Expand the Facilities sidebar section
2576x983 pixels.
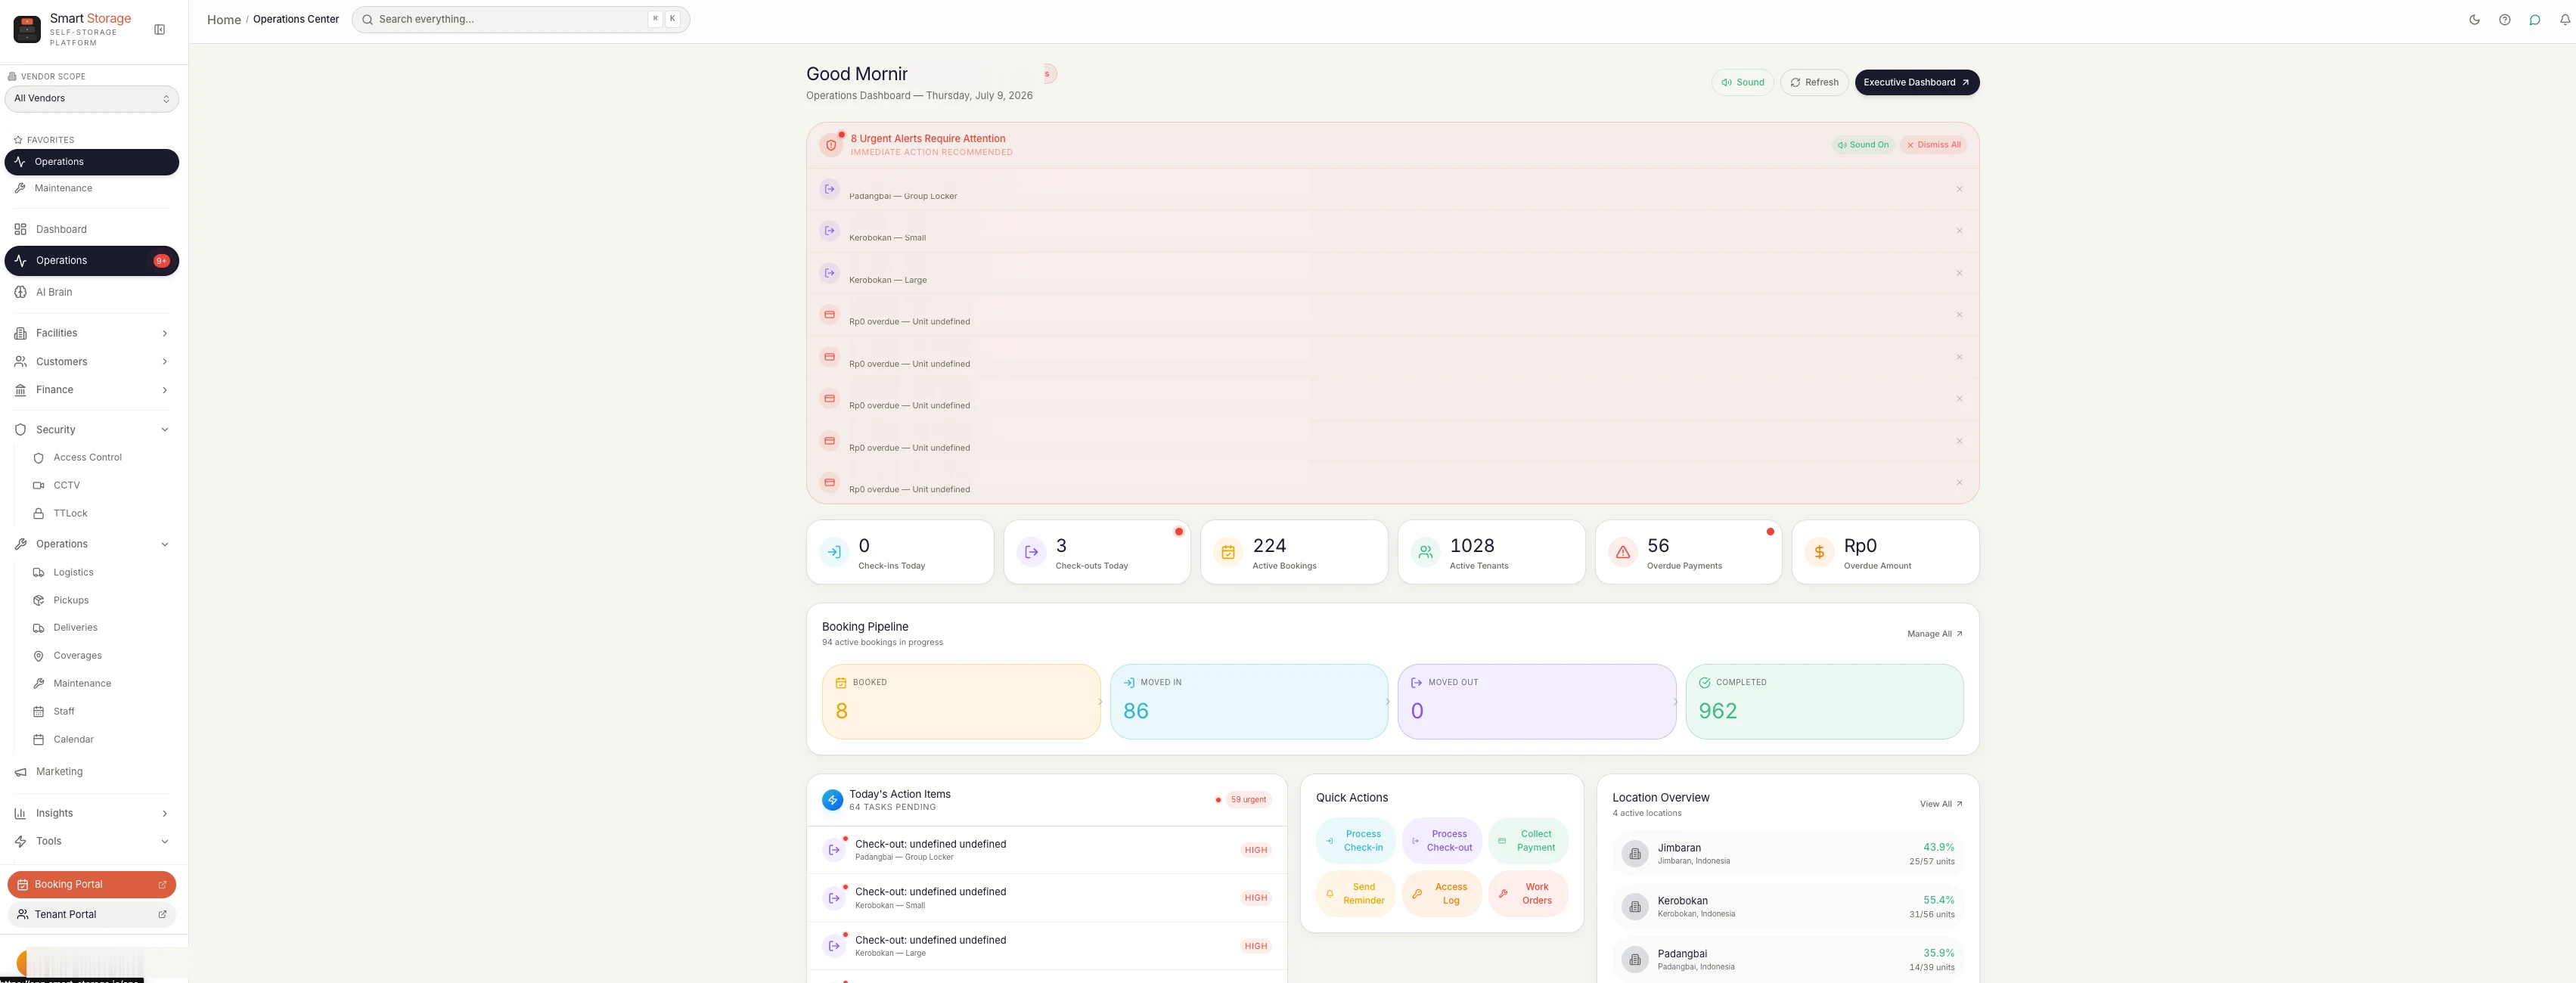pyautogui.click(x=92, y=333)
